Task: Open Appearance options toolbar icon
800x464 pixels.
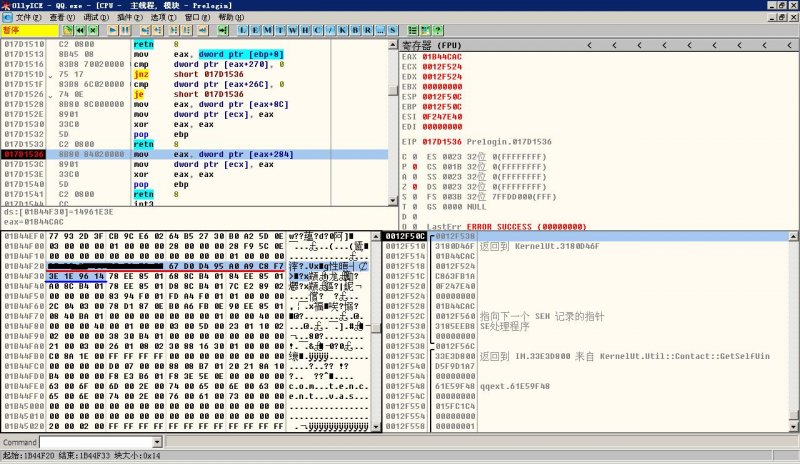Action: pos(425,30)
